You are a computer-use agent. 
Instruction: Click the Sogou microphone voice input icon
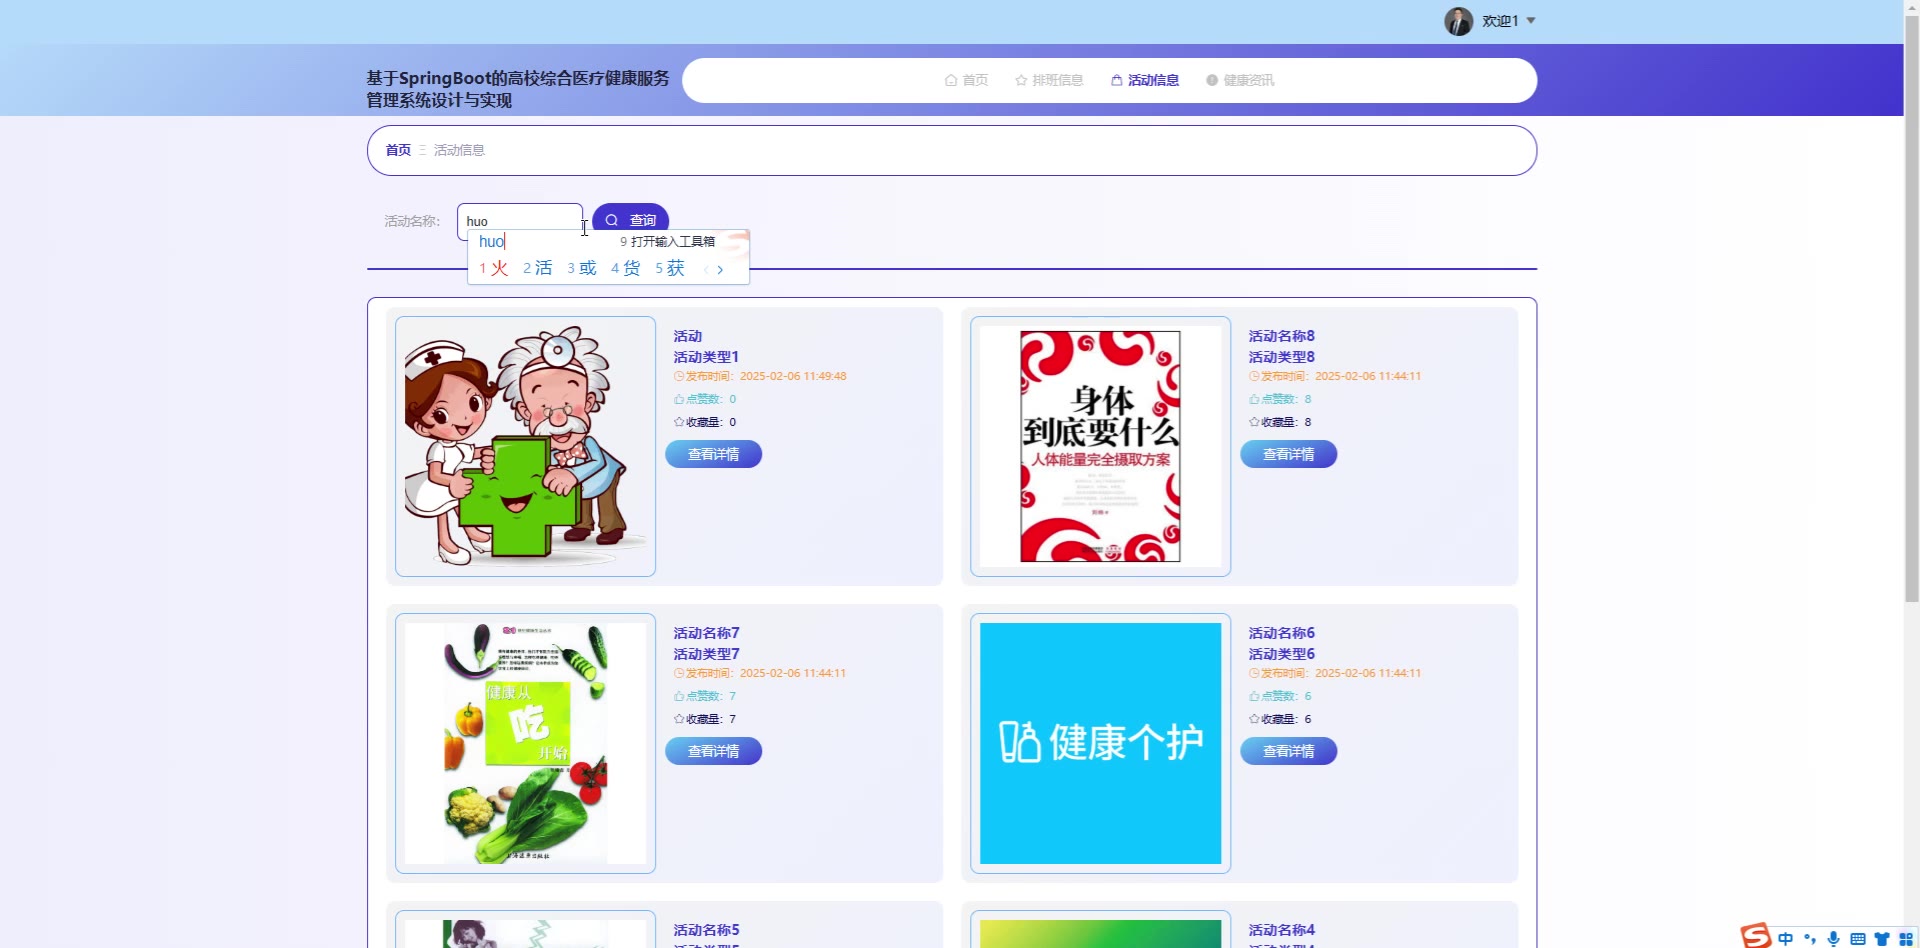point(1834,938)
